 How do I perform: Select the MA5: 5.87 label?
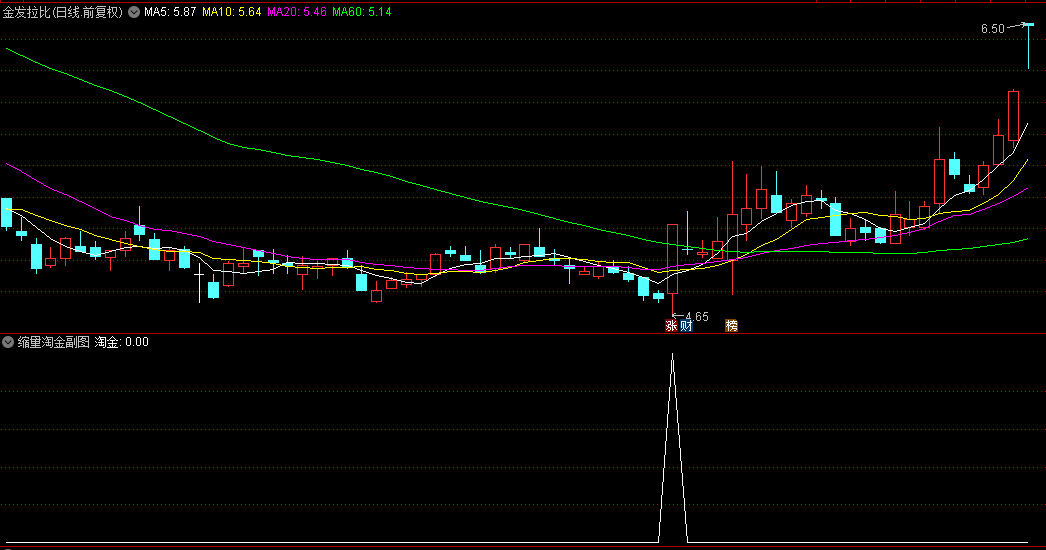point(170,12)
